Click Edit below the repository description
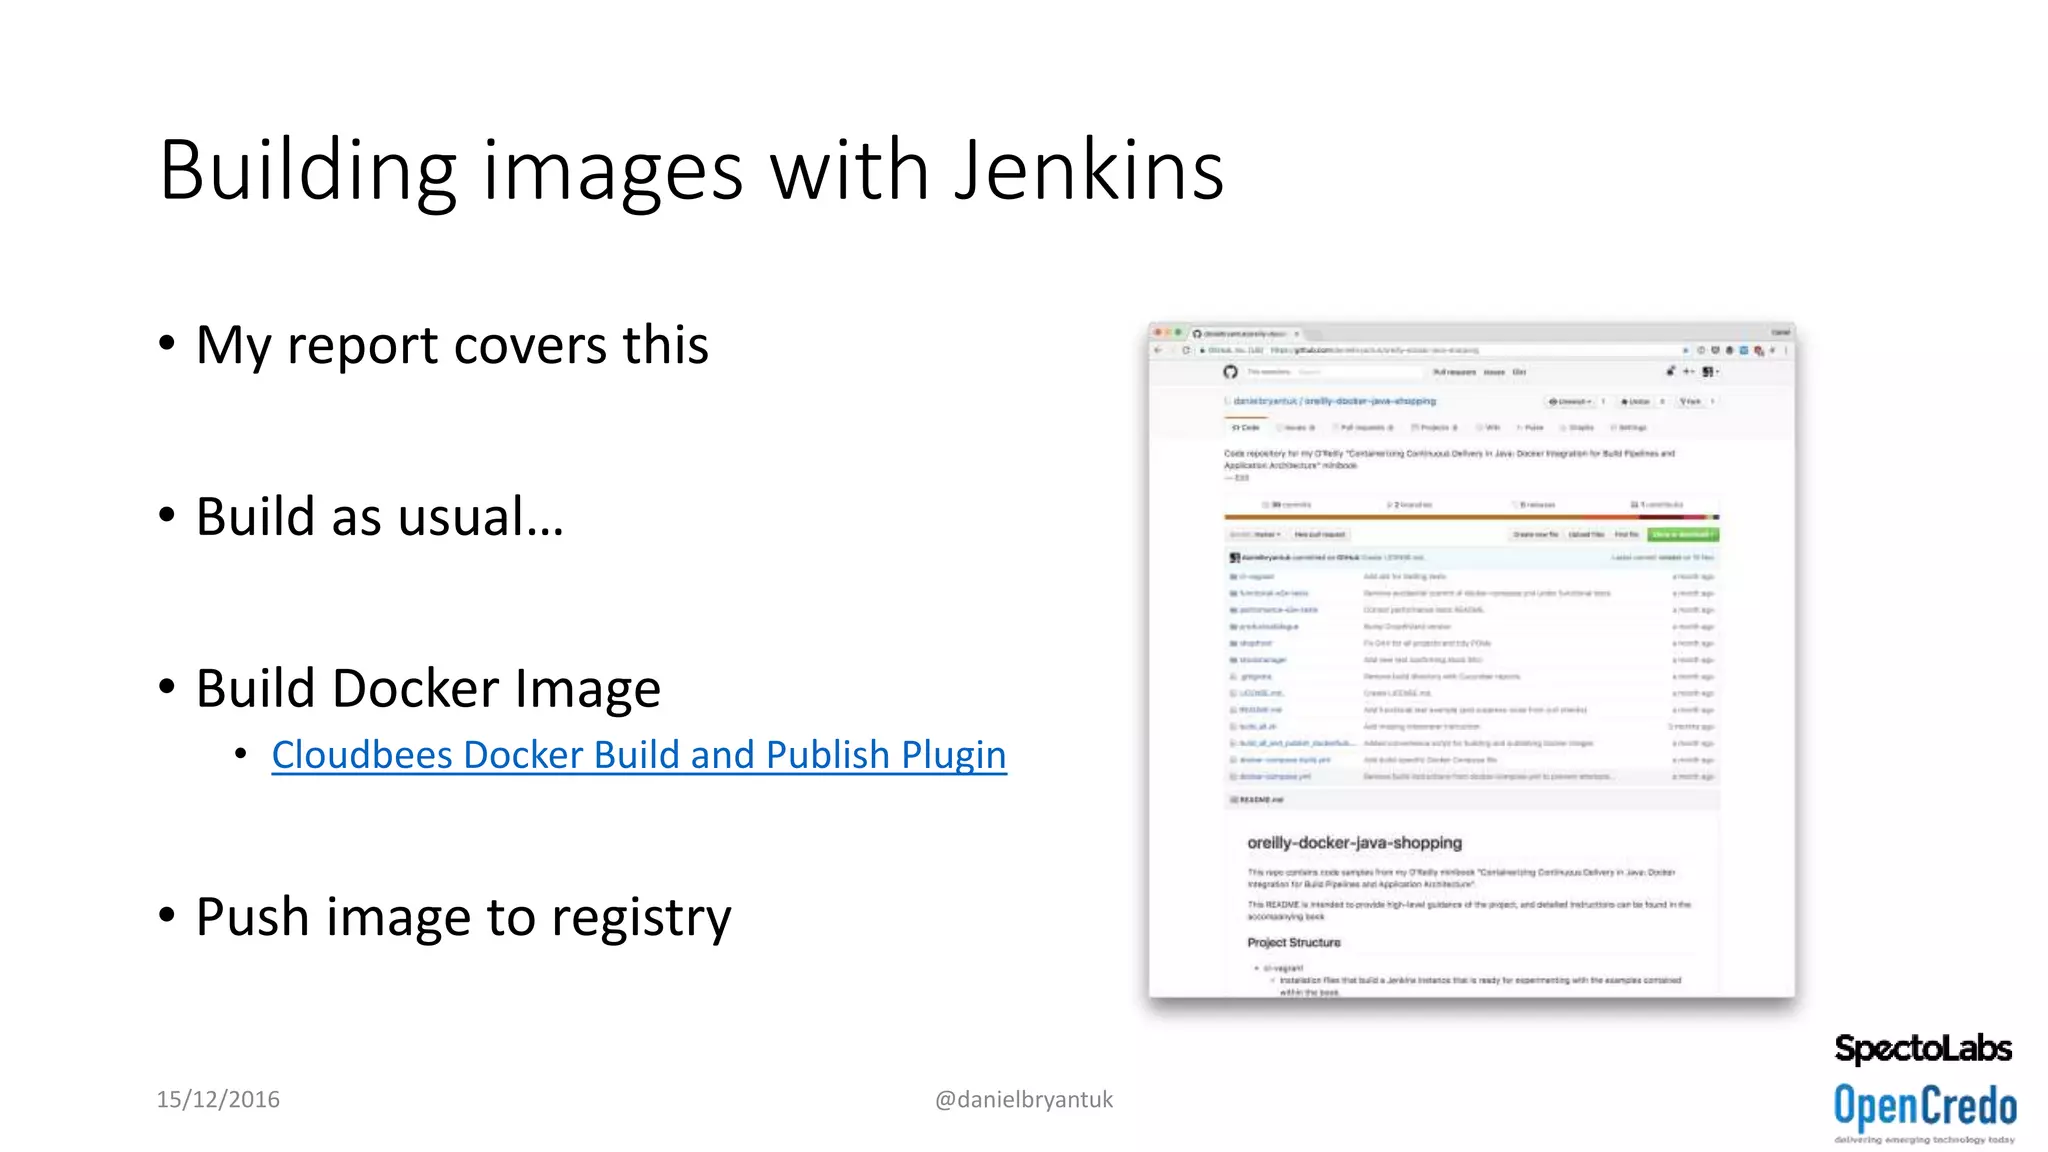The height and width of the screenshot is (1152, 2048). (x=1240, y=478)
